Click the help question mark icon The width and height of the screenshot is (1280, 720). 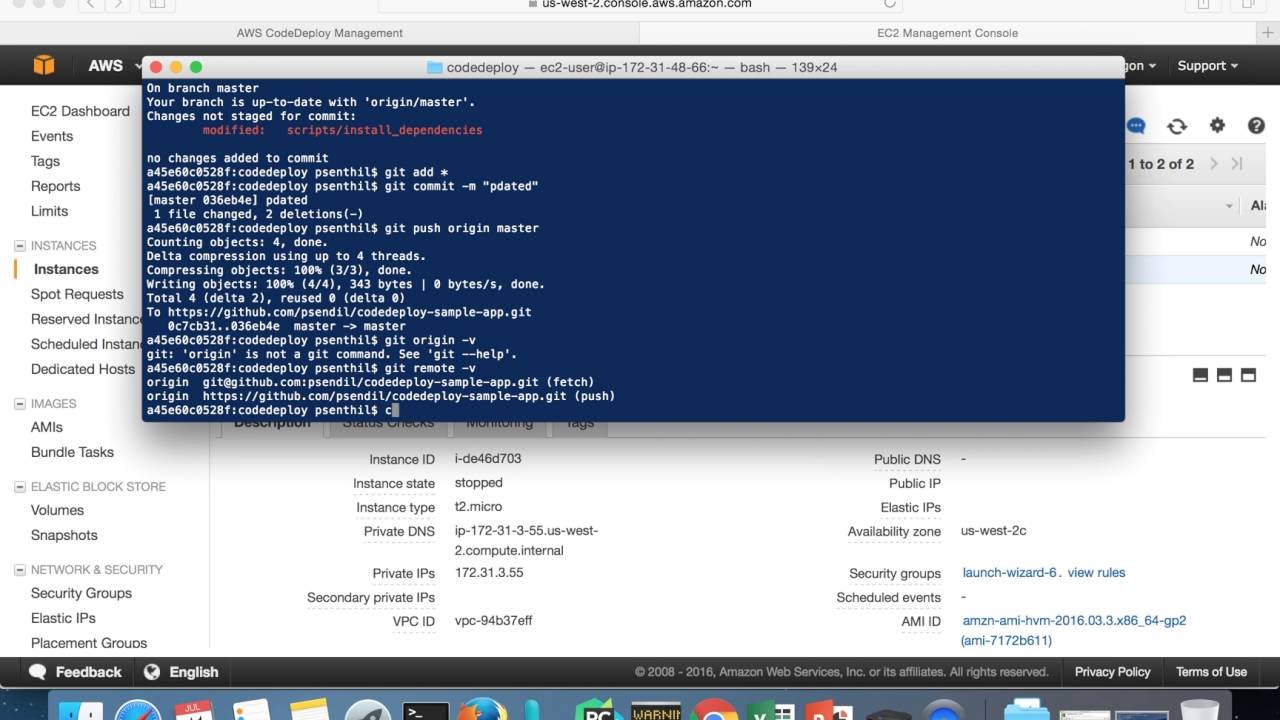click(1257, 125)
